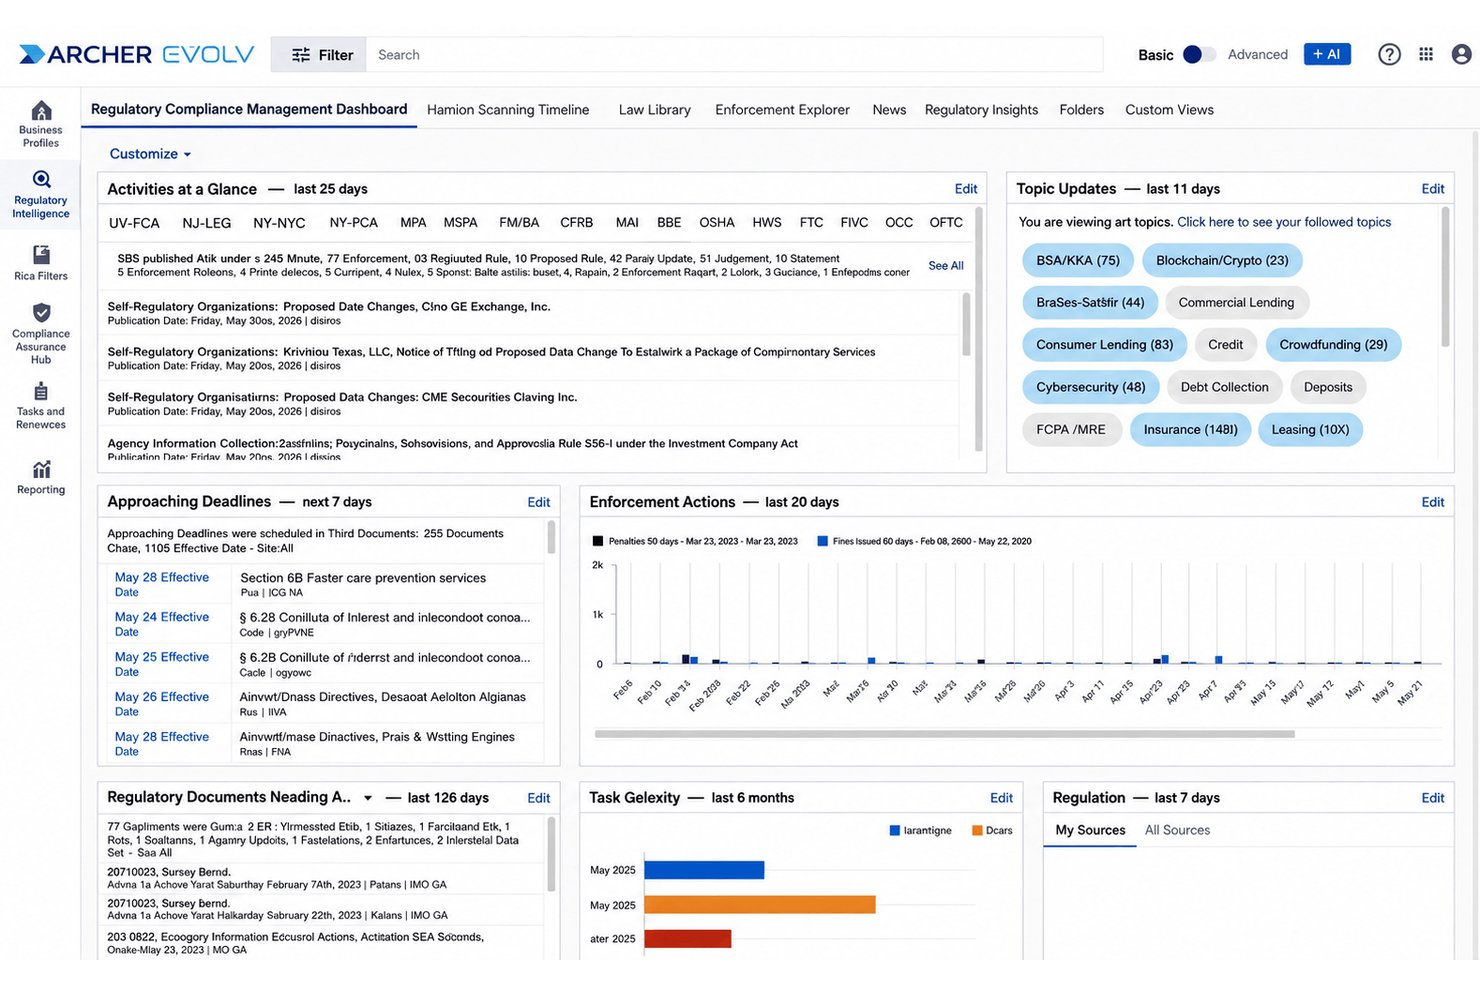The image size is (1480, 987).
Task: Click the + AI button
Action: coord(1327,54)
